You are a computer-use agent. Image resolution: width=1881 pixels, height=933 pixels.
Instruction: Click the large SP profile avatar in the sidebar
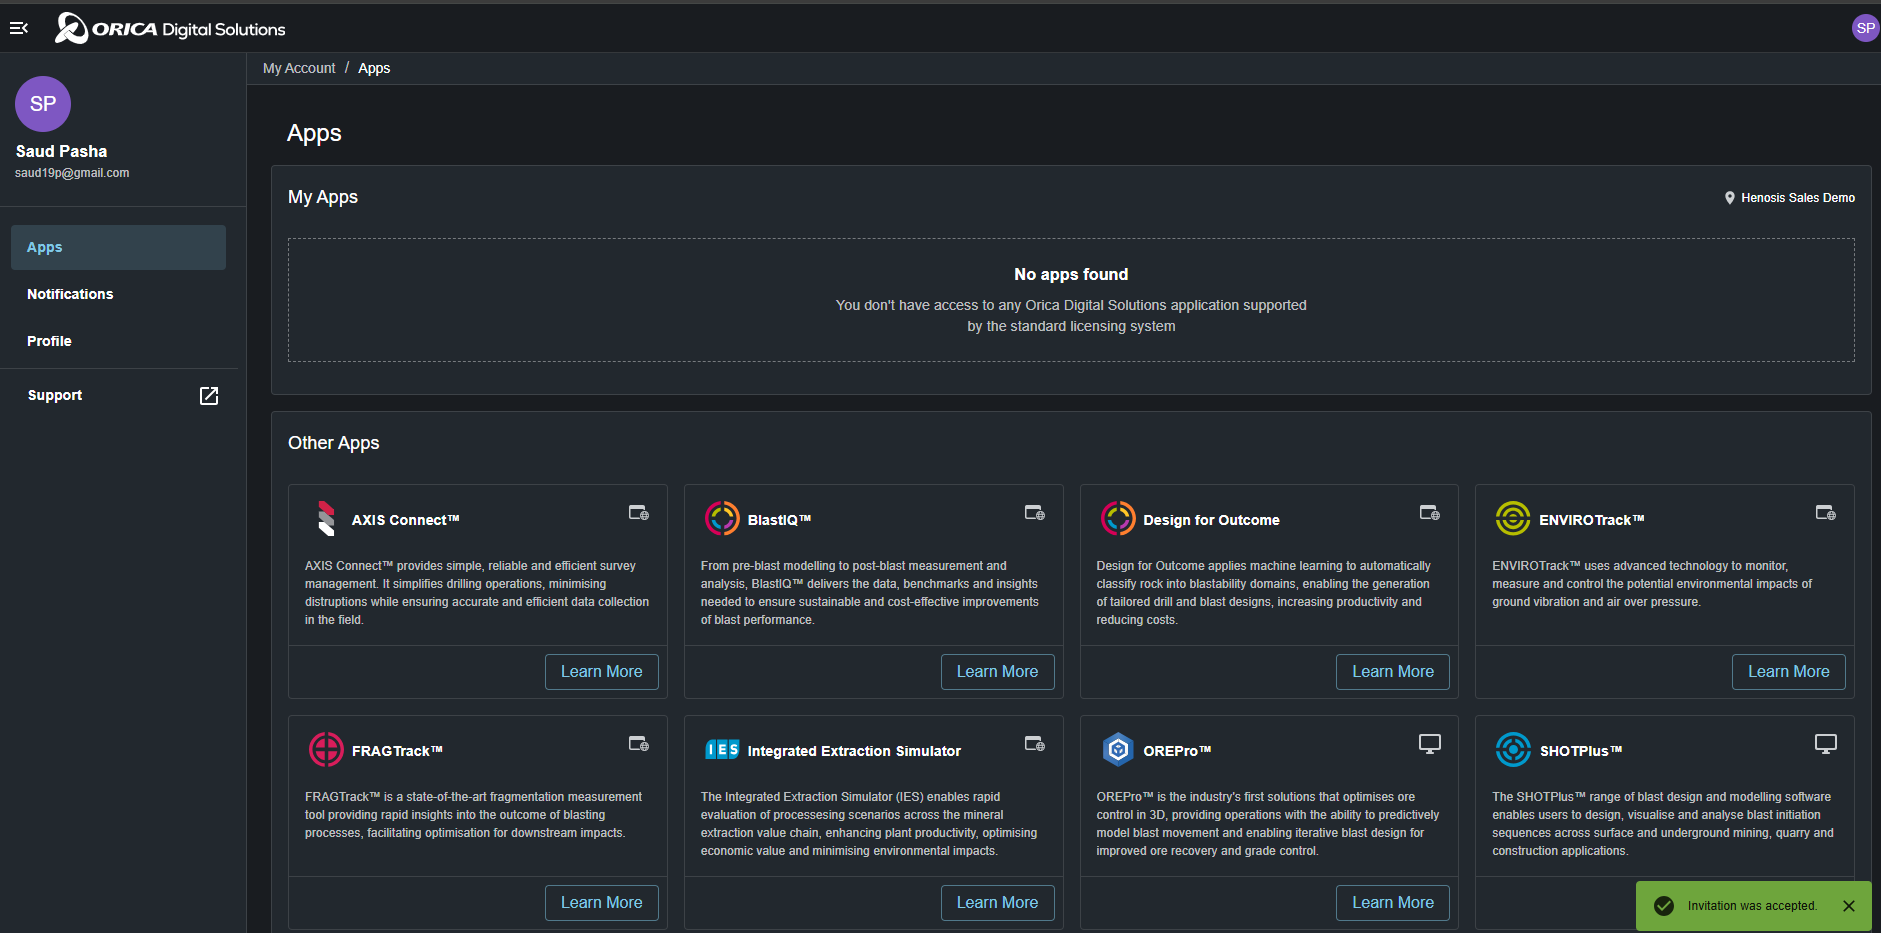[x=43, y=104]
